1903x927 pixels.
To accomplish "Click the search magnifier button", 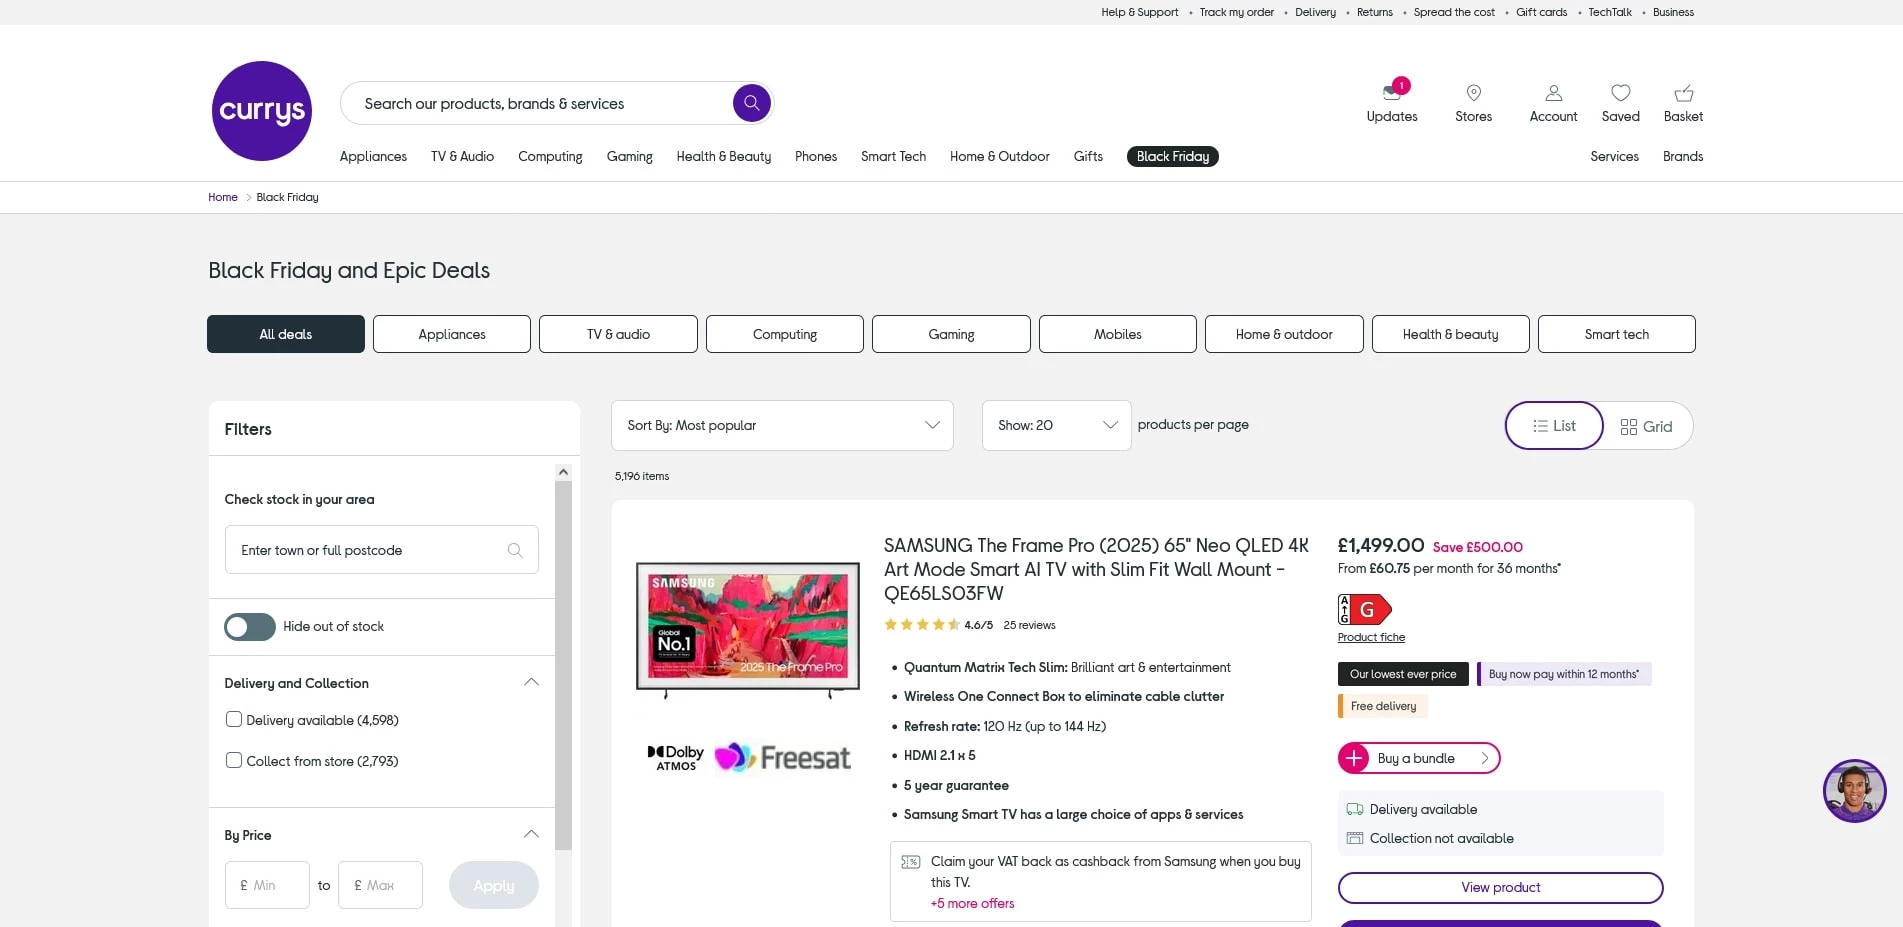I will coord(751,103).
